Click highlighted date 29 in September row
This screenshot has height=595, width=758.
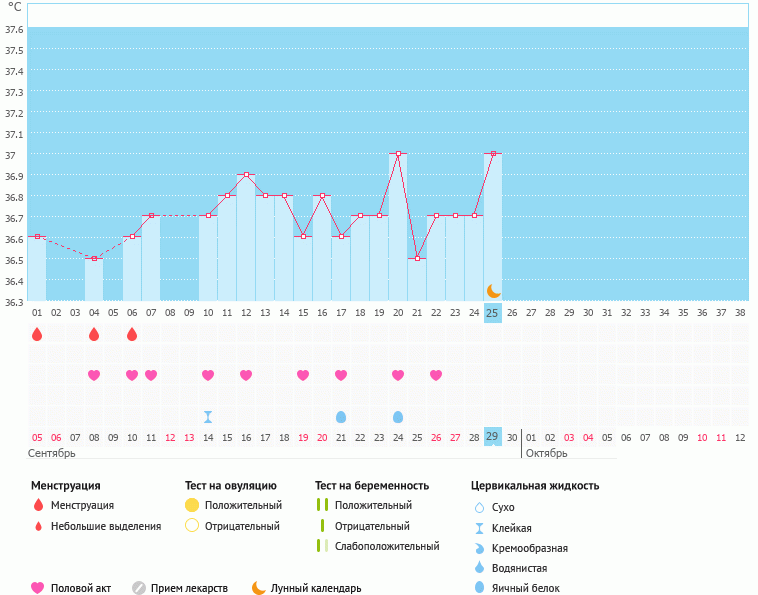492,437
